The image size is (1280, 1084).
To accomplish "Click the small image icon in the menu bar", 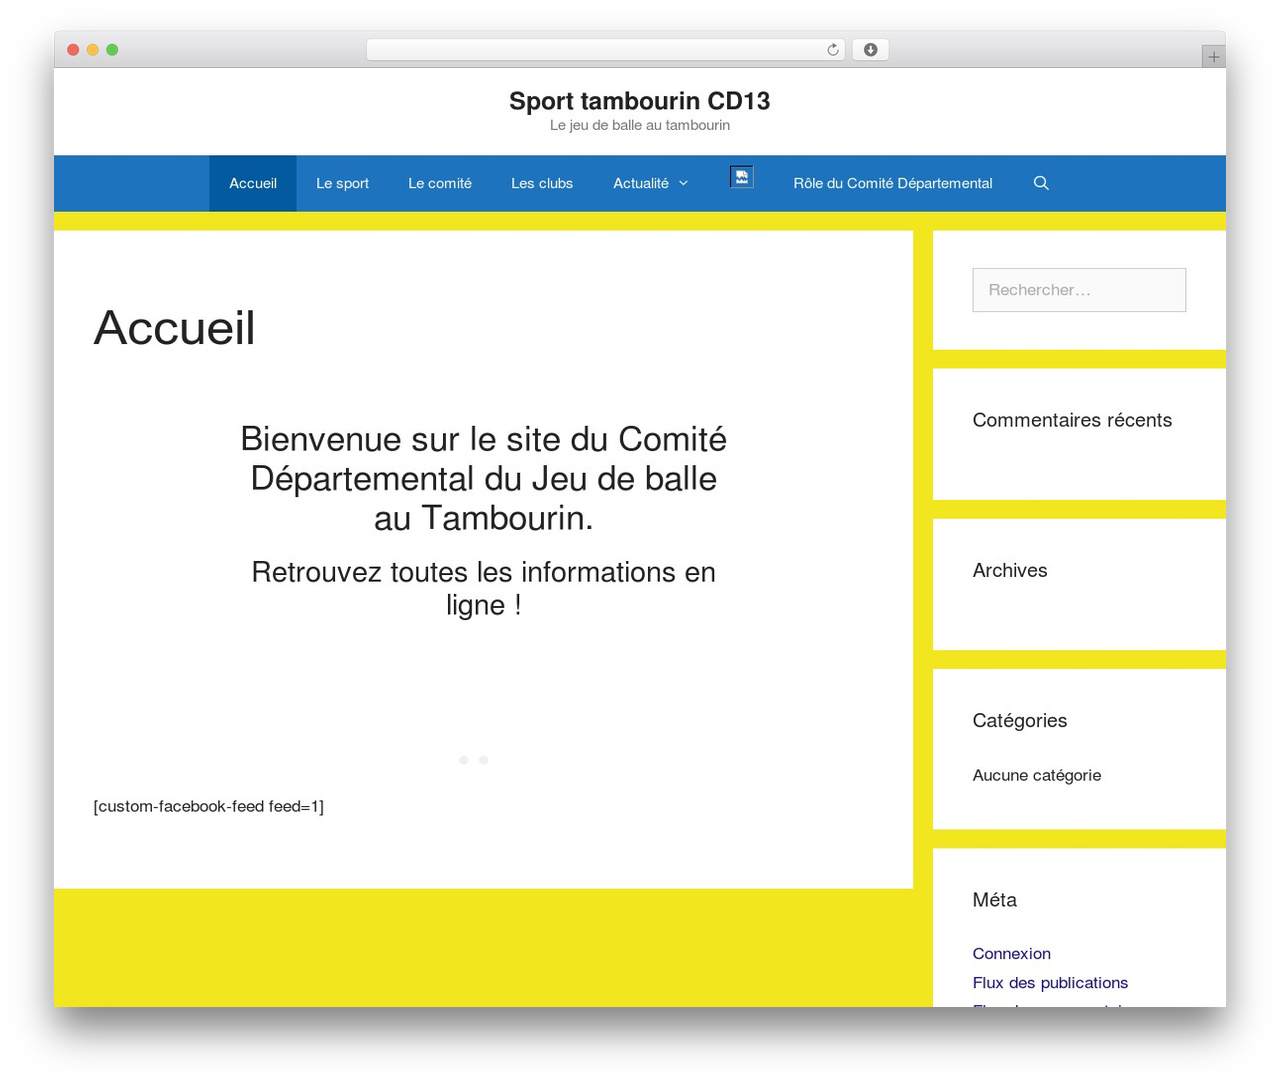I will tap(741, 177).
